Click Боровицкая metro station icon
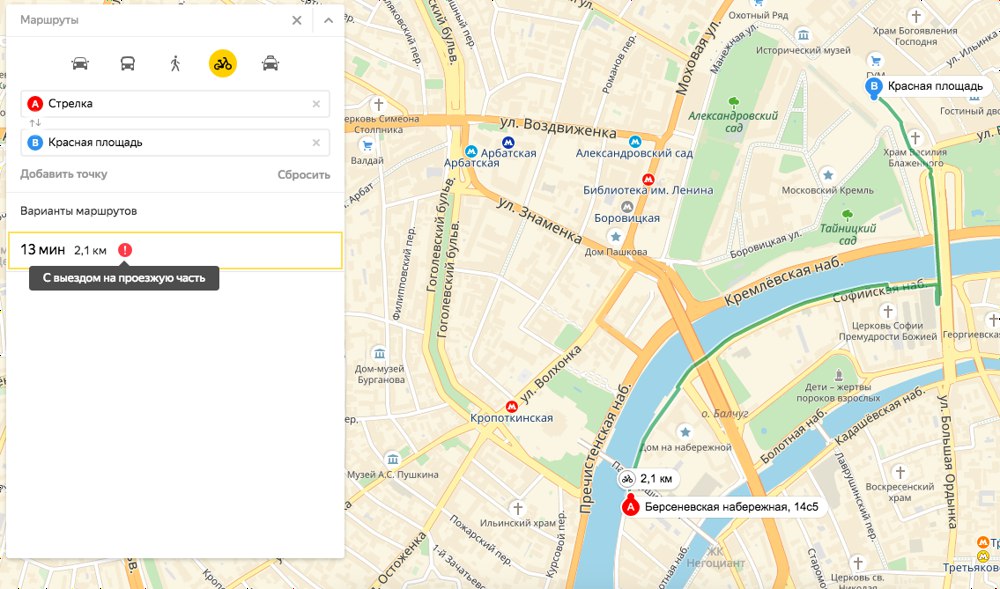 (627, 207)
